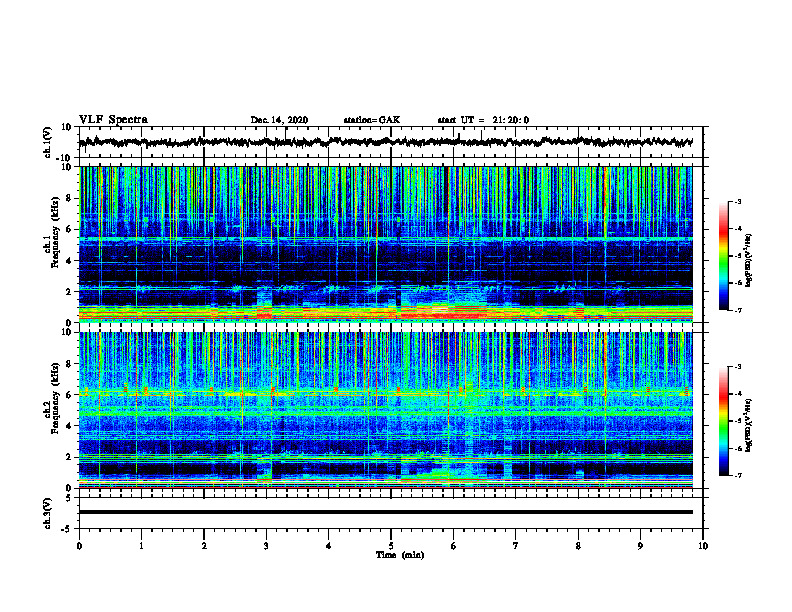Screen dimensions: 792x612
Task: Select the "Time (min)" axis title
Action: click(400, 555)
